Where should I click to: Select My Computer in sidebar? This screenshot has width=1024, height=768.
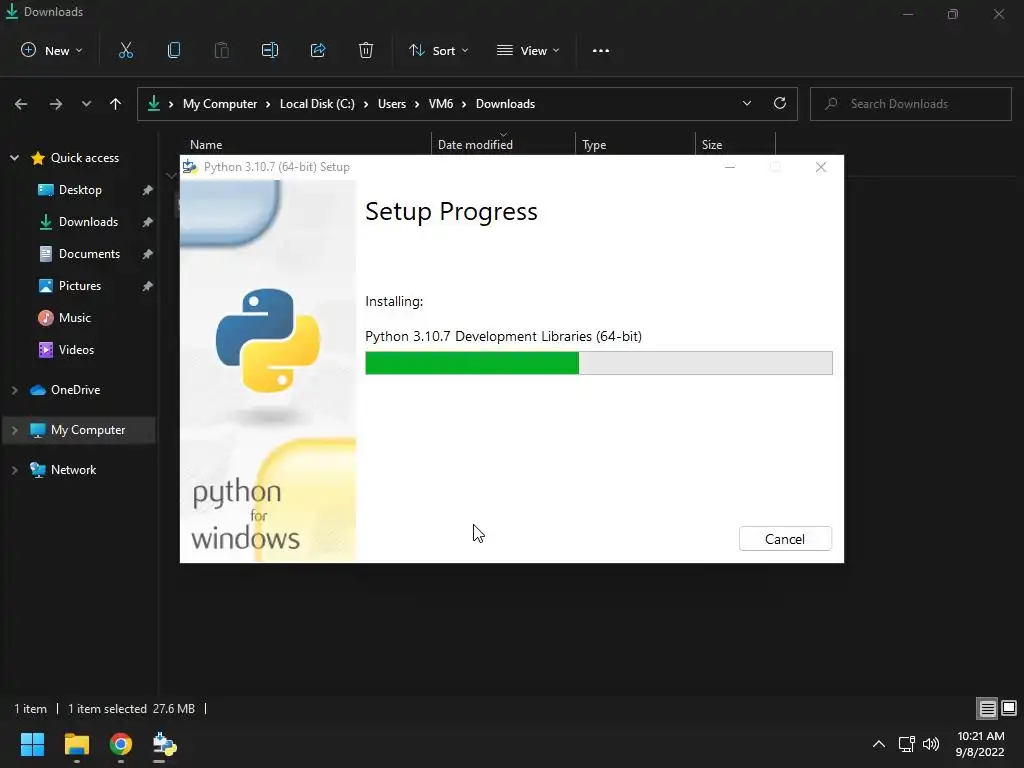[88, 430]
